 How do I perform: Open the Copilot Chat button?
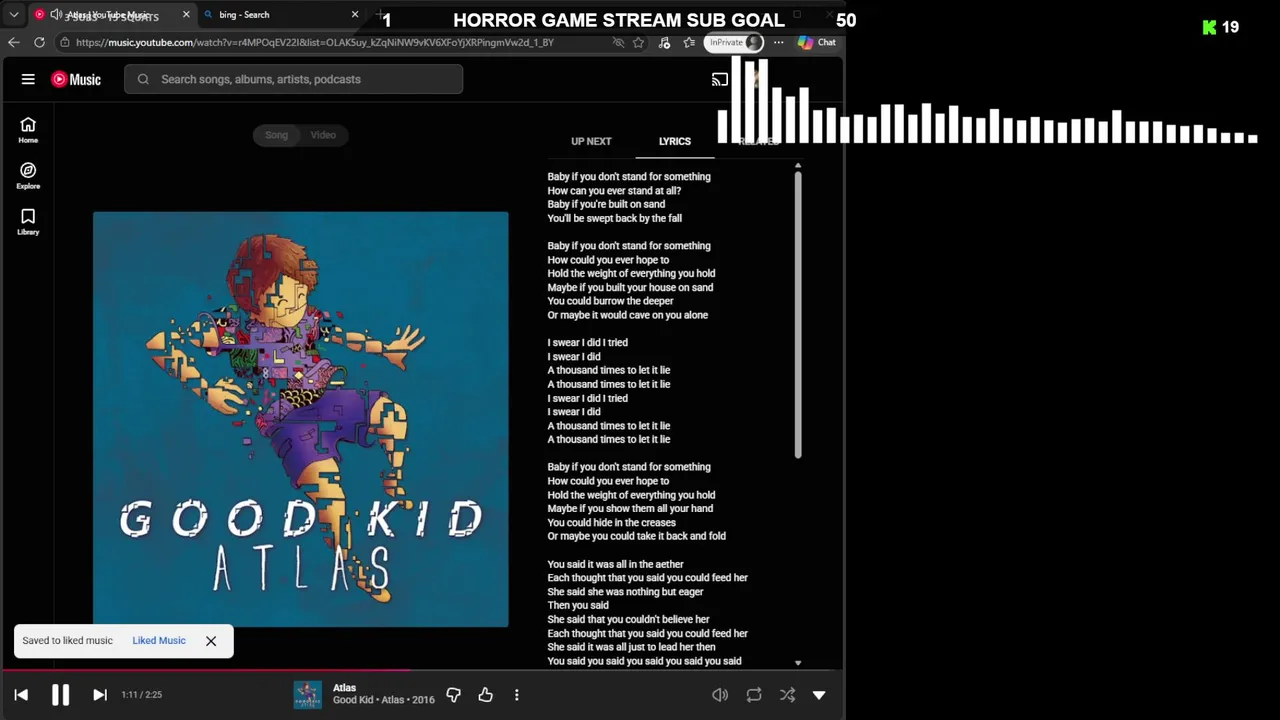pyautogui.click(x=817, y=42)
